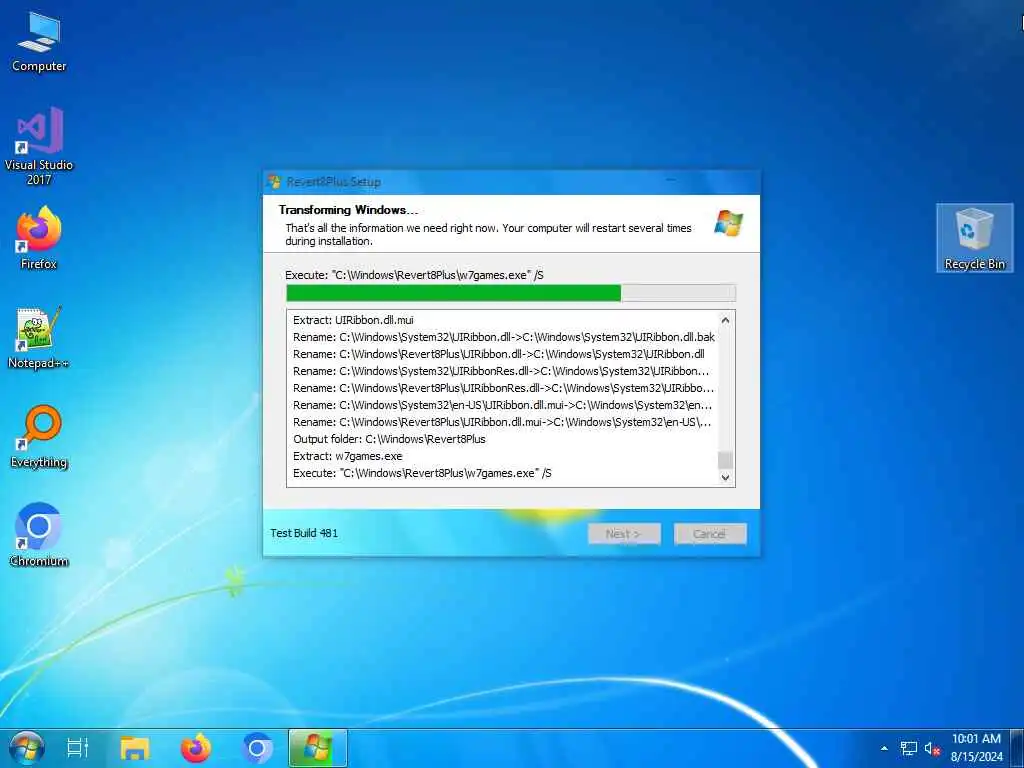Select the Recycle Bin icon
Screen dimensions: 1024x768
(974, 238)
